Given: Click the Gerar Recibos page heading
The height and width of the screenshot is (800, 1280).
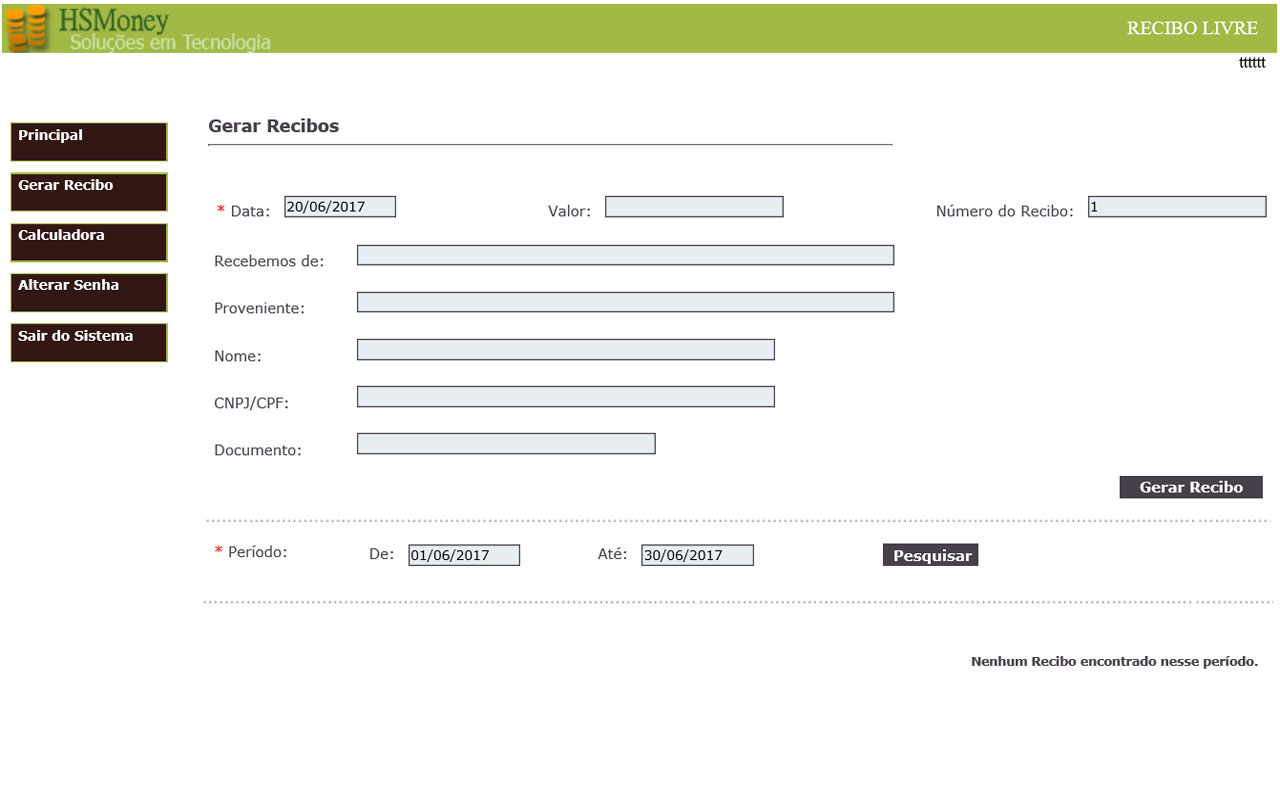Looking at the screenshot, I should click(x=274, y=126).
